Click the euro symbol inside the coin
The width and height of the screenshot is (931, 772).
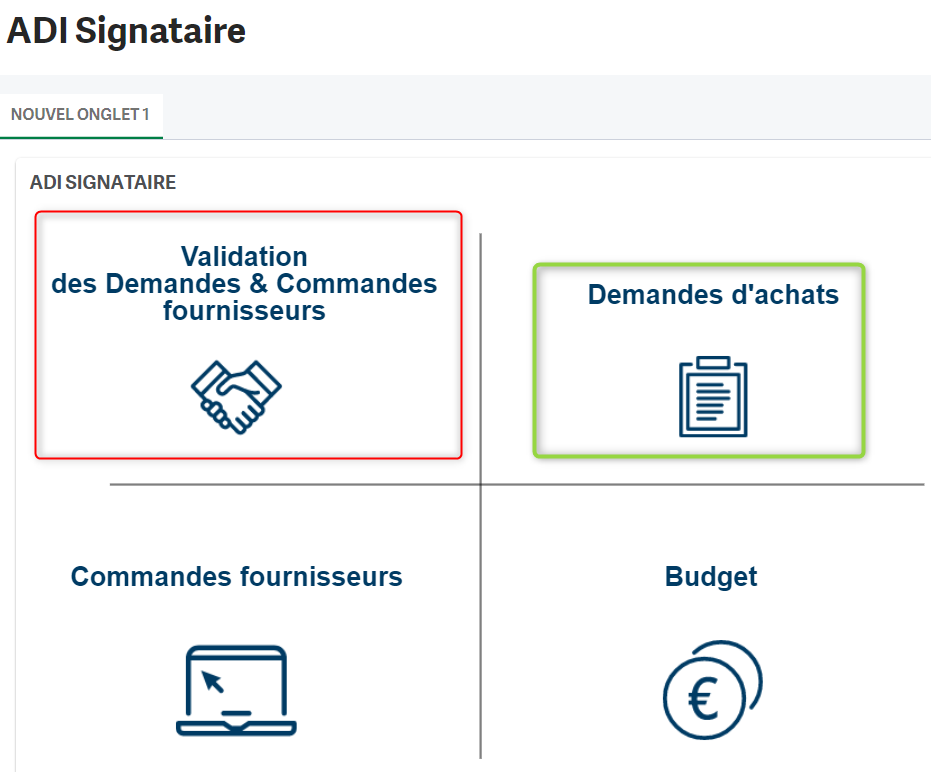704,700
